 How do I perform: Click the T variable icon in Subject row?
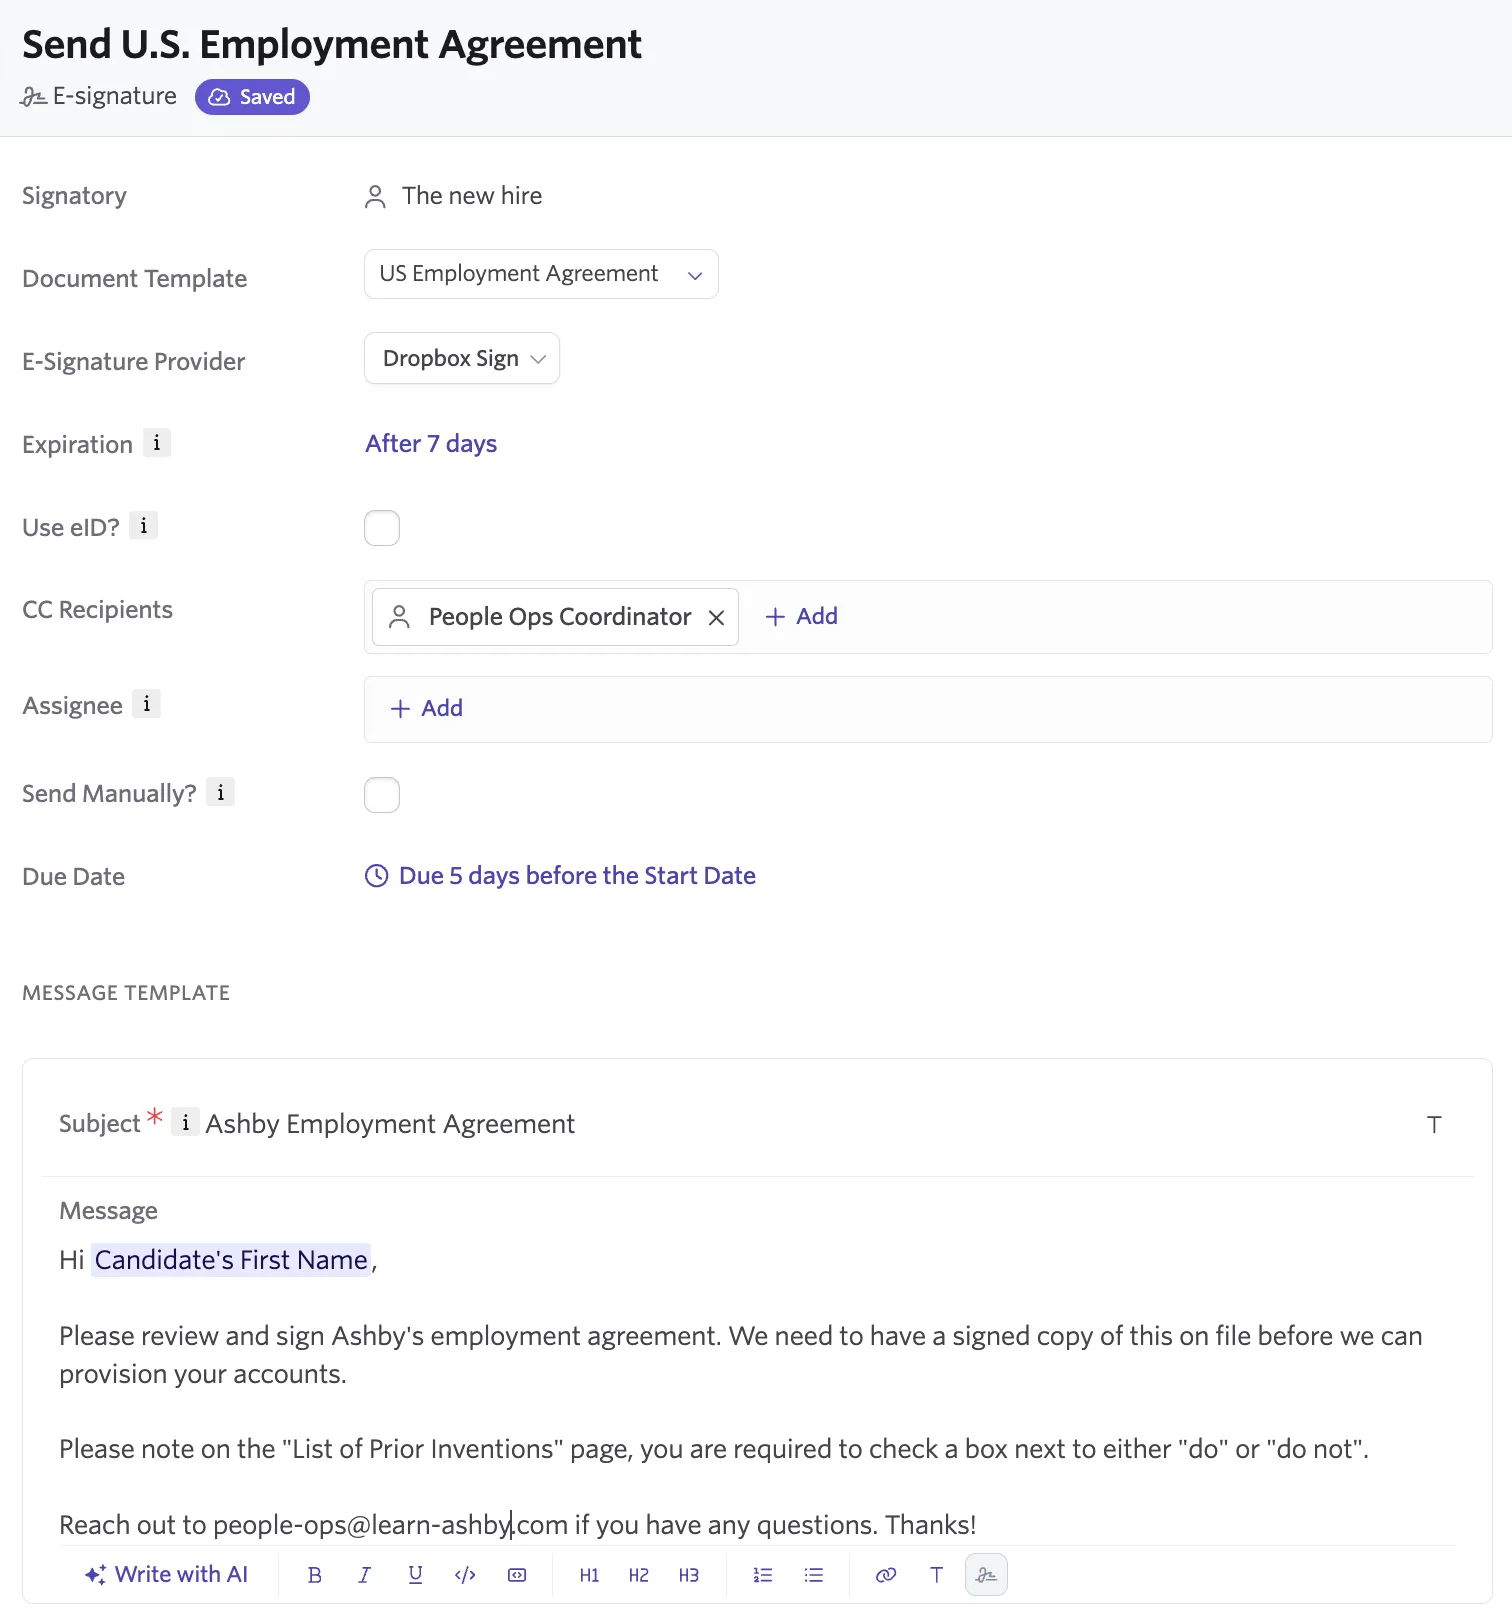click(x=1434, y=1125)
